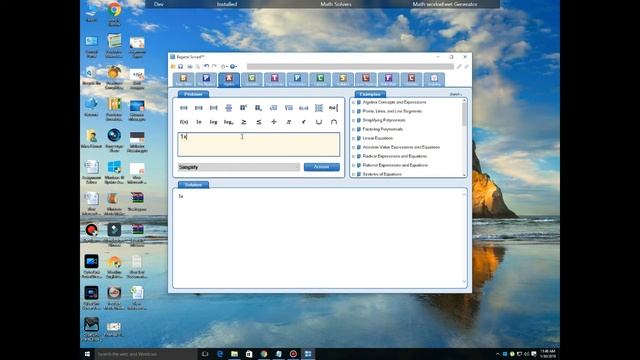The width and height of the screenshot is (640, 360).
Task: Undo the last edit in toolbar
Action: (207, 67)
